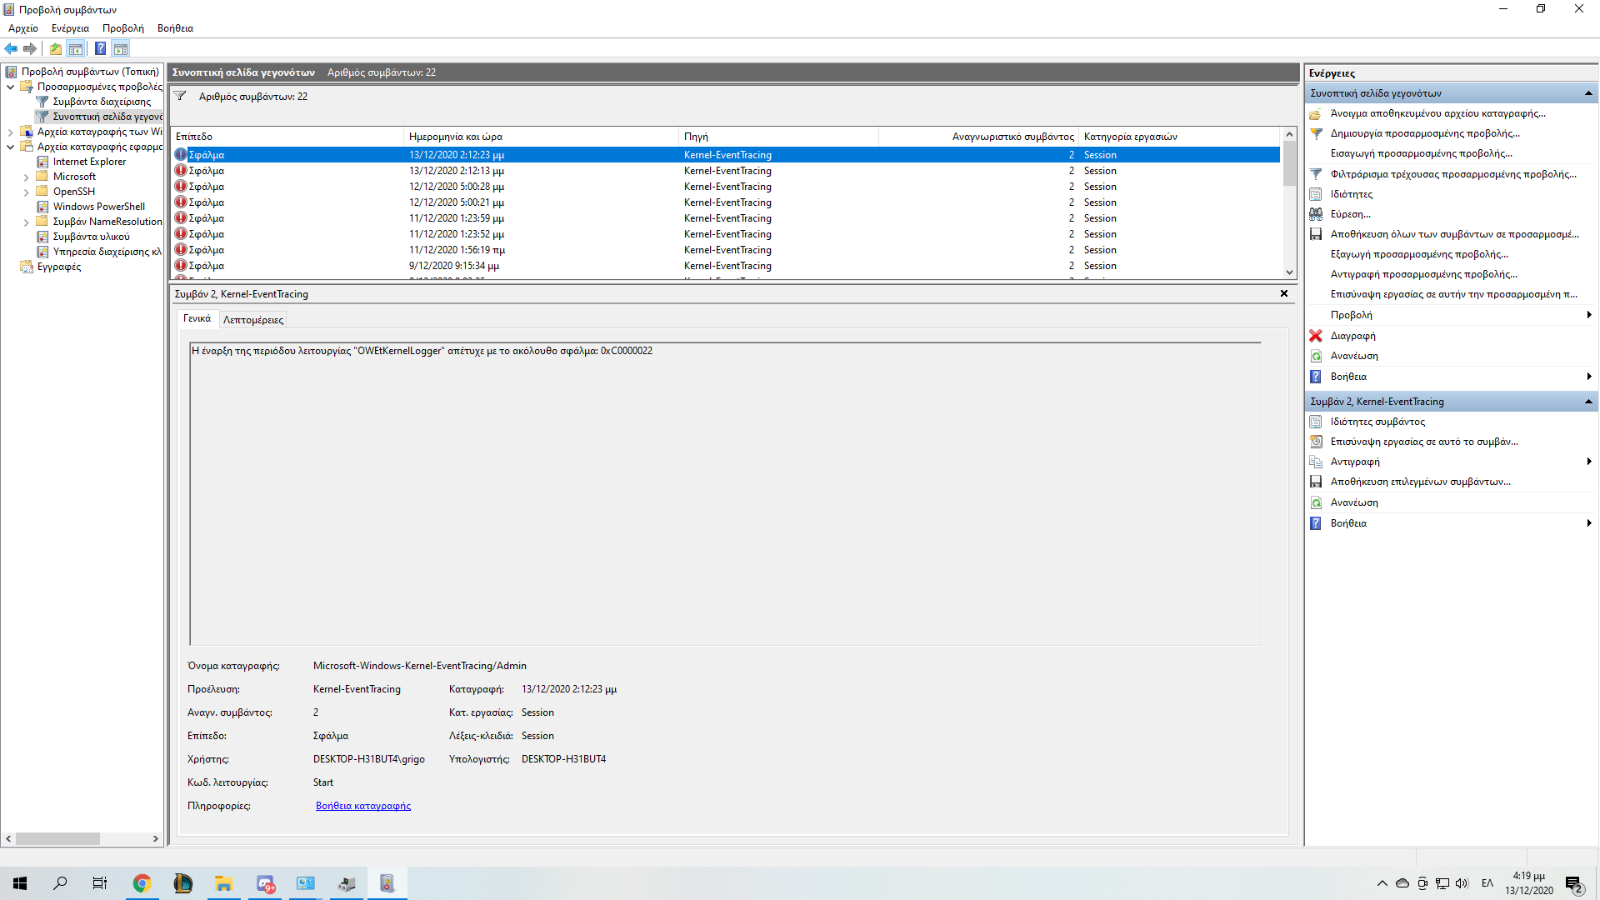Click the Forward arrow in the toolbar
This screenshot has height=900, width=1600.
pyautogui.click(x=30, y=49)
